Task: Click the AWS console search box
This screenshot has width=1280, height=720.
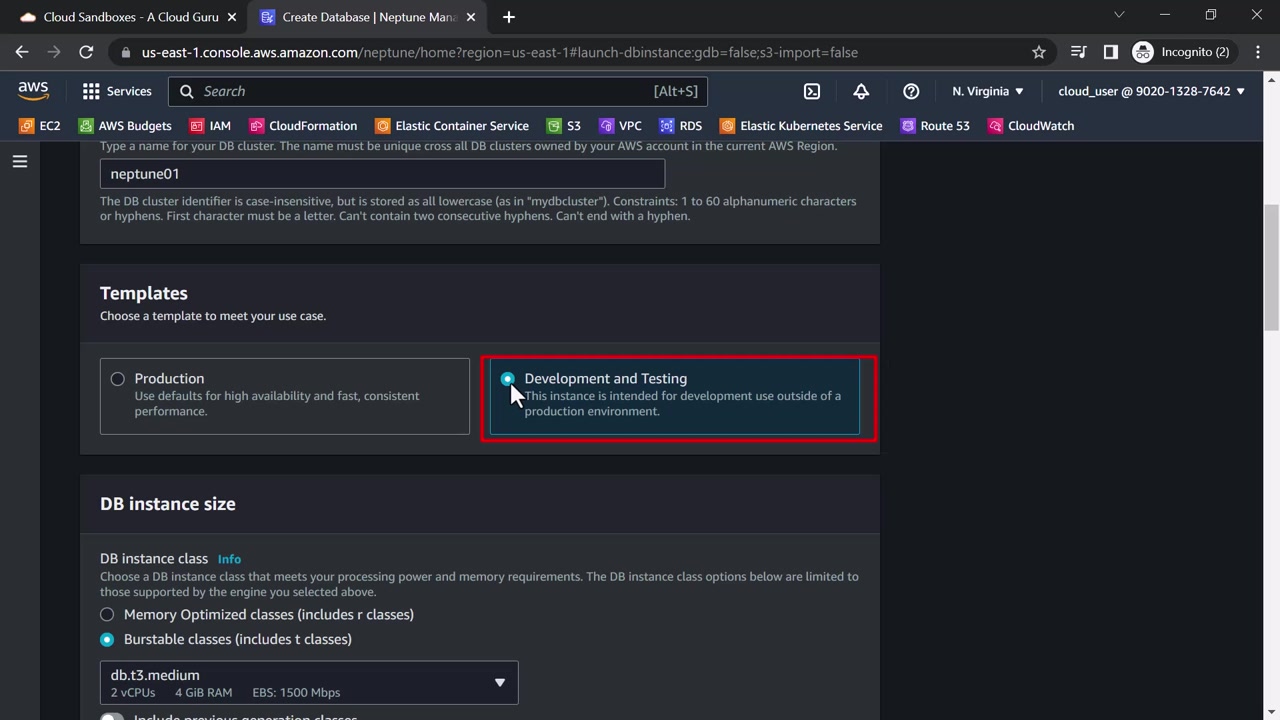Action: [x=438, y=91]
